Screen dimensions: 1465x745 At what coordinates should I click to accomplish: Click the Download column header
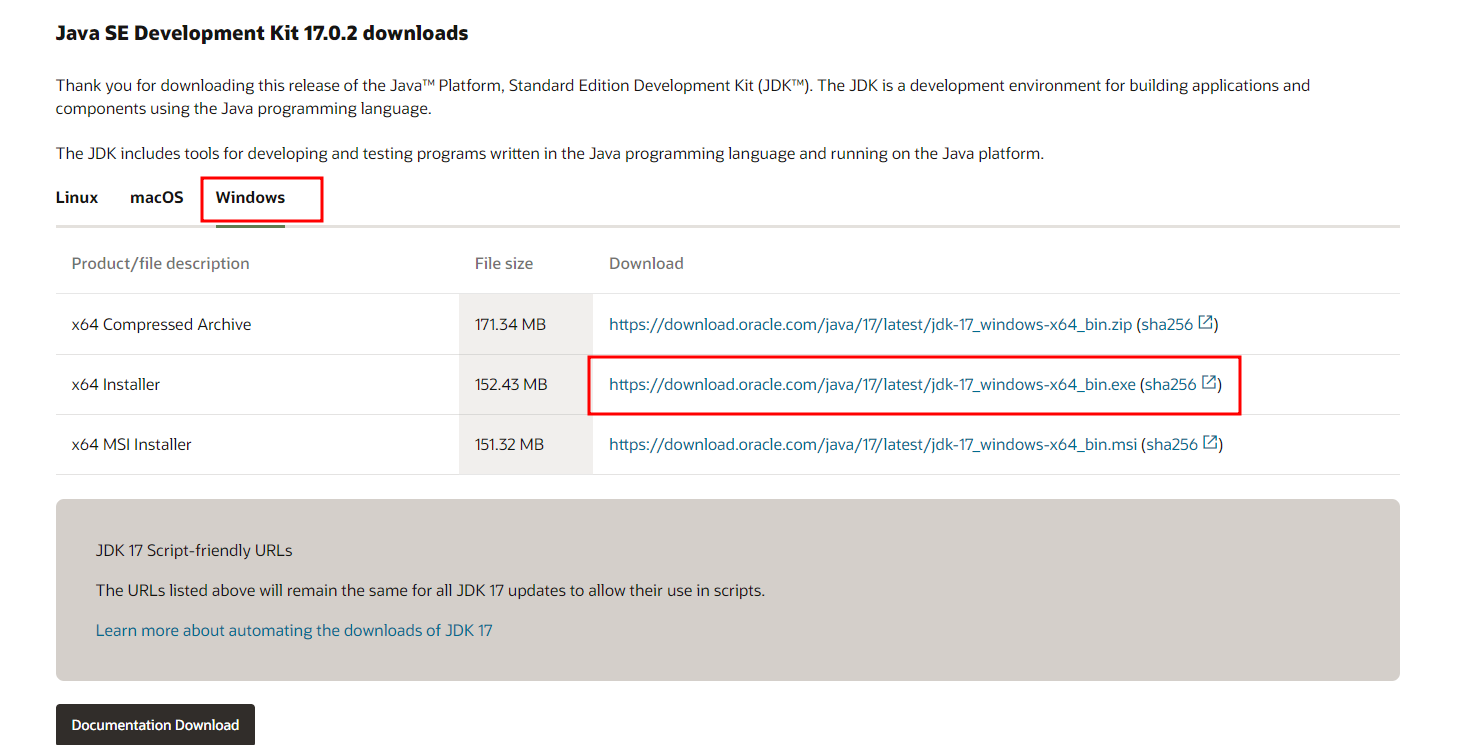pyautogui.click(x=646, y=264)
